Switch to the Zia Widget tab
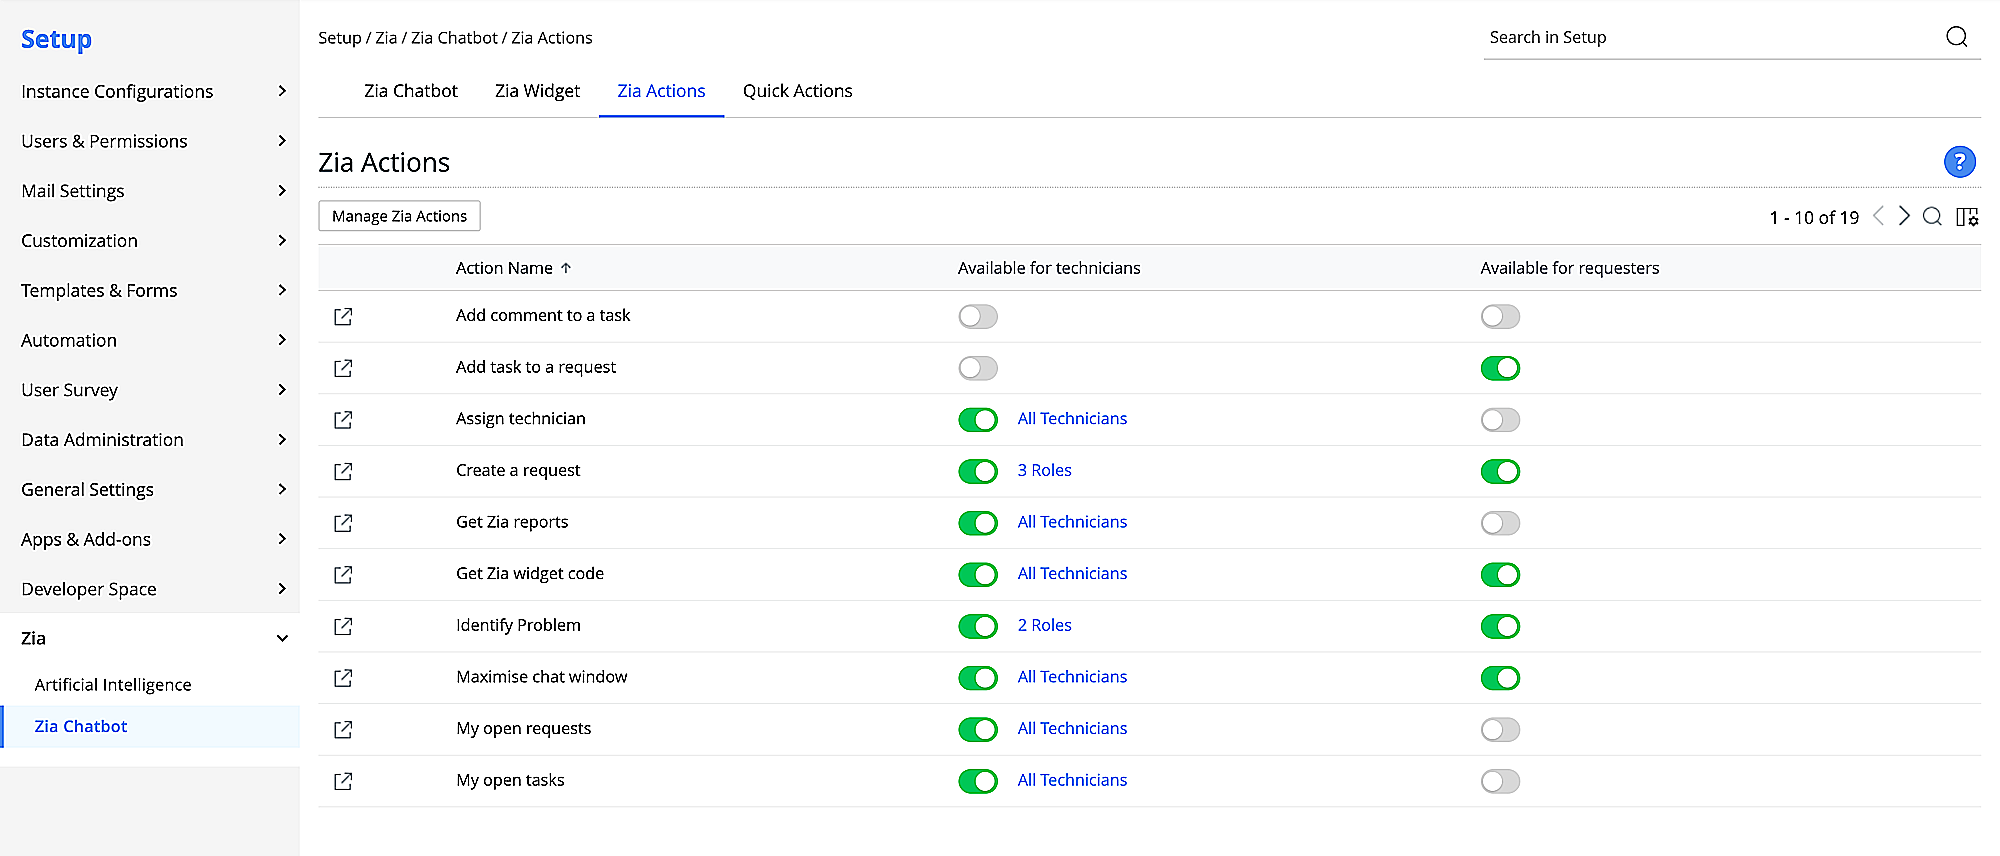2000x856 pixels. 537,91
